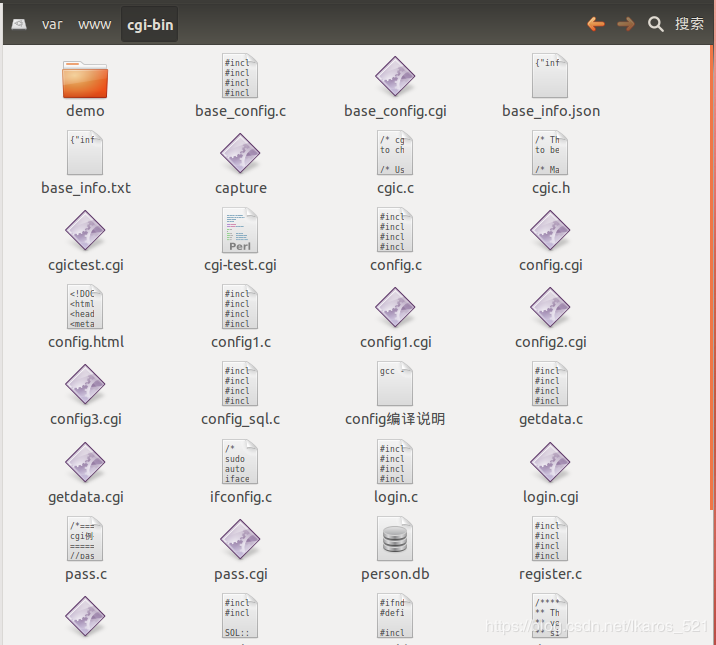This screenshot has height=645, width=716.
Task: Open search with the magnifier icon
Action: (655, 24)
